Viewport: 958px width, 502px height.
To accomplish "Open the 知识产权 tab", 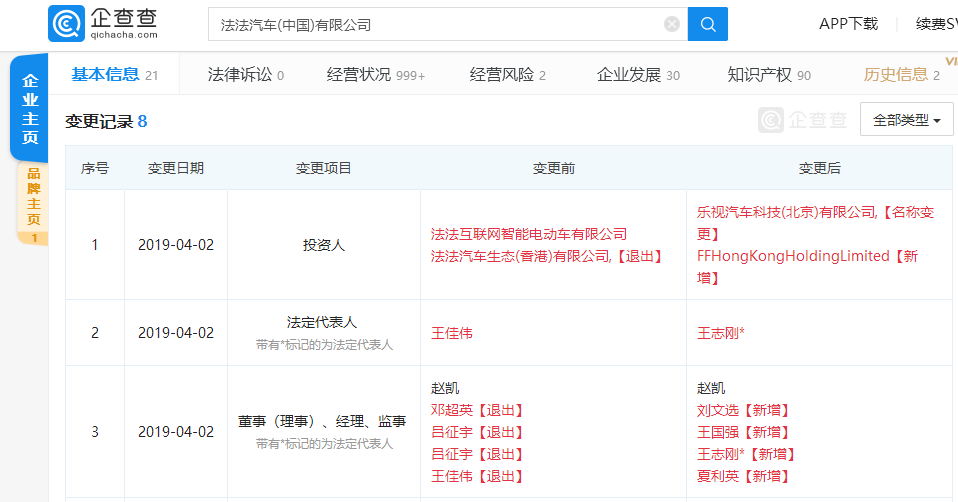I will (x=769, y=75).
